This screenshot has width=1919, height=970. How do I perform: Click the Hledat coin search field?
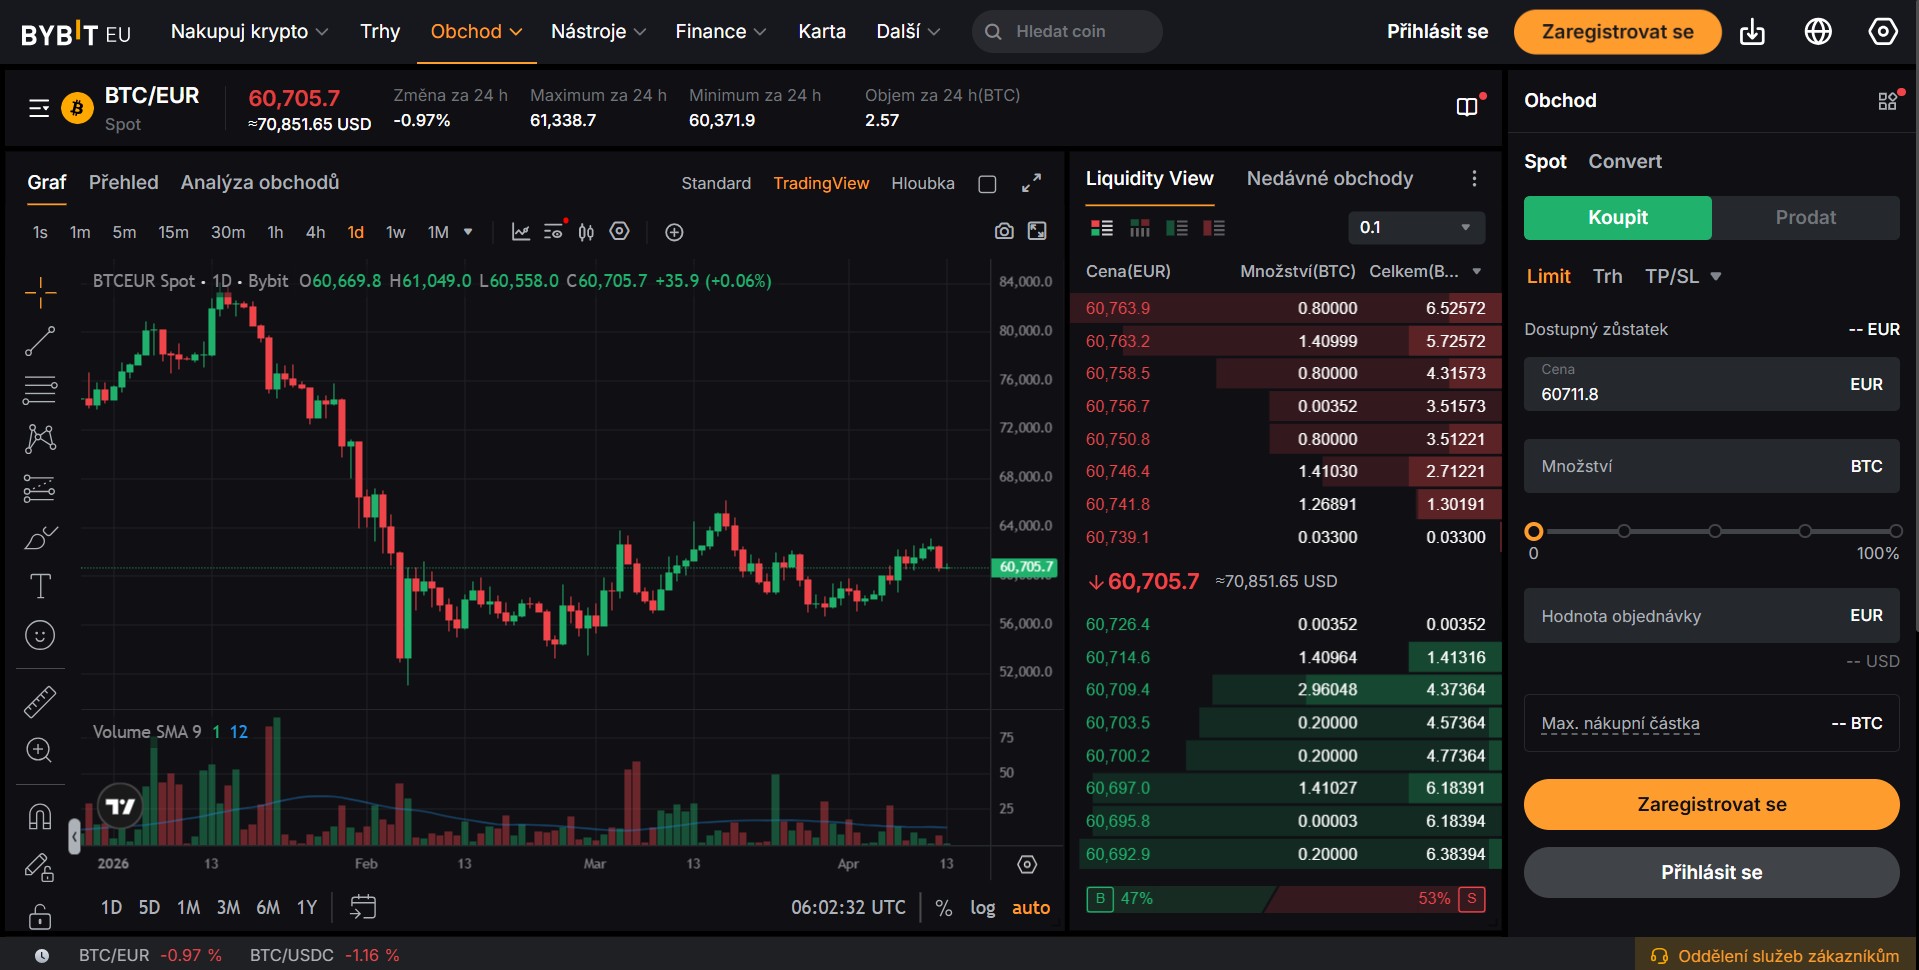pyautogui.click(x=1067, y=32)
